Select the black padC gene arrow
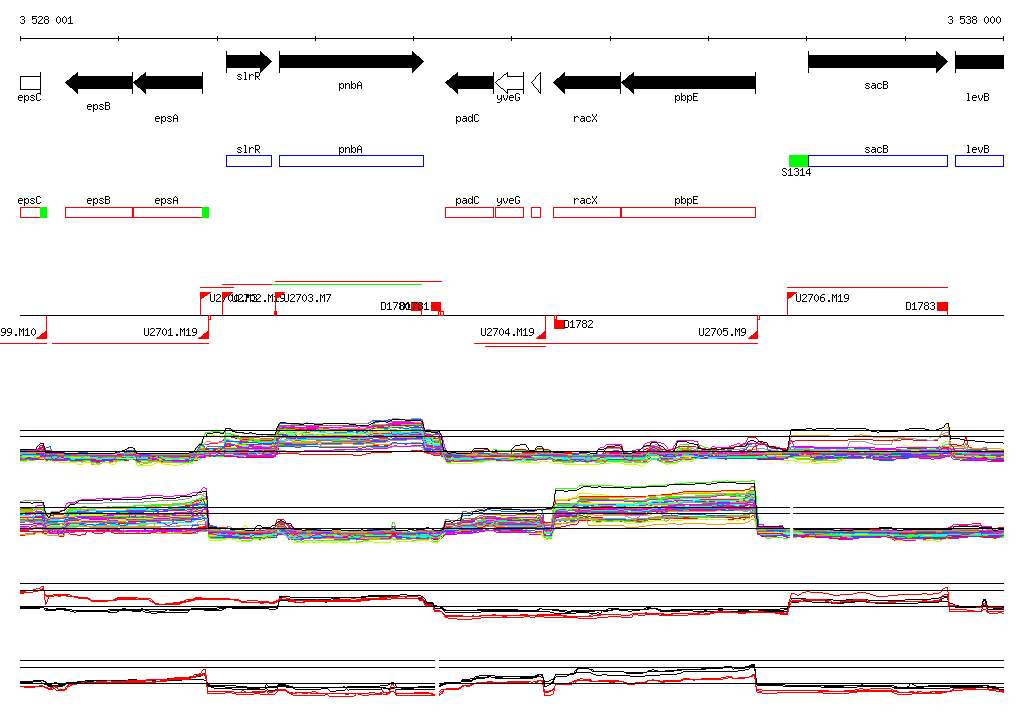 470,83
